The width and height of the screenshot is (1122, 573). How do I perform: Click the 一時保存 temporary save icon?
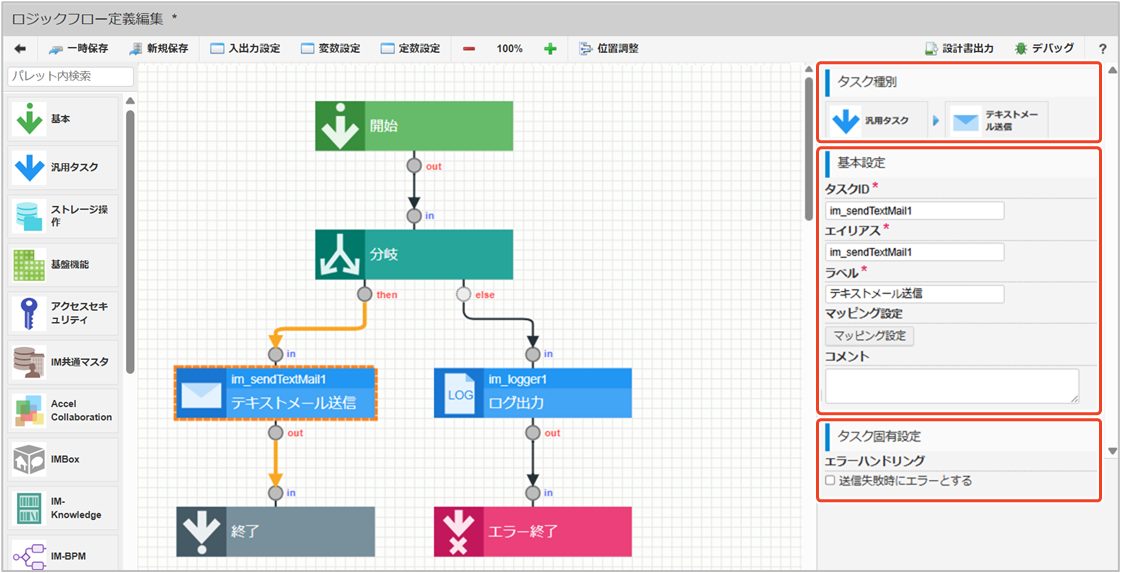pyautogui.click(x=56, y=49)
